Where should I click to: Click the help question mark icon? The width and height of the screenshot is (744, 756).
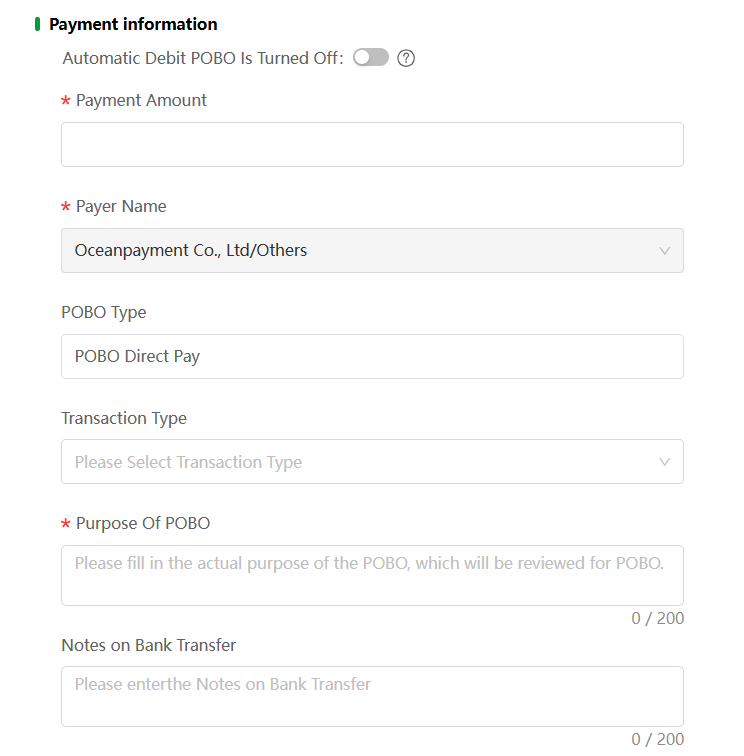(x=406, y=58)
